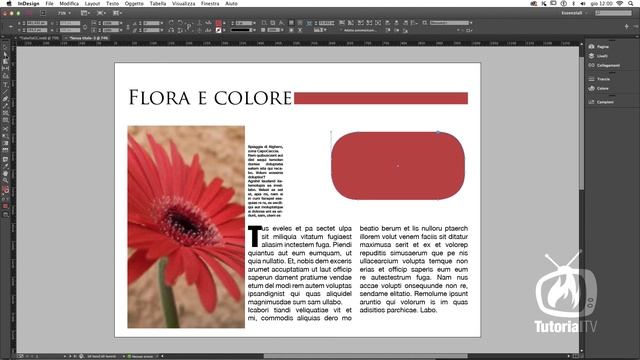The height and width of the screenshot is (360, 640).
Task: Open the Oggetto menu
Action: coord(134,3)
